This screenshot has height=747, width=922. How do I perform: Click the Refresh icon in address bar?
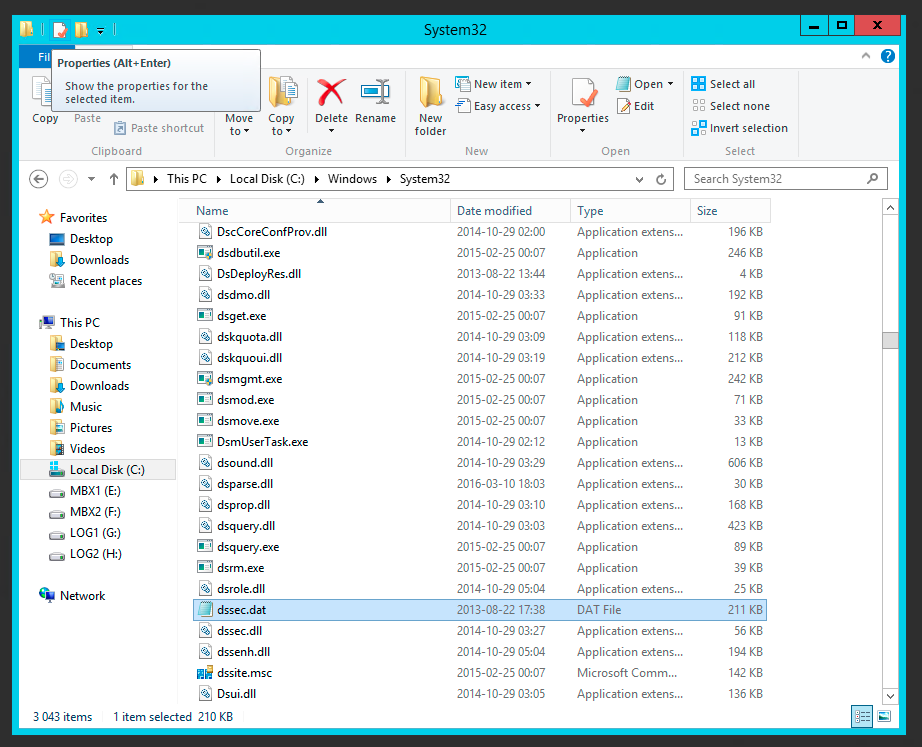[x=661, y=179]
